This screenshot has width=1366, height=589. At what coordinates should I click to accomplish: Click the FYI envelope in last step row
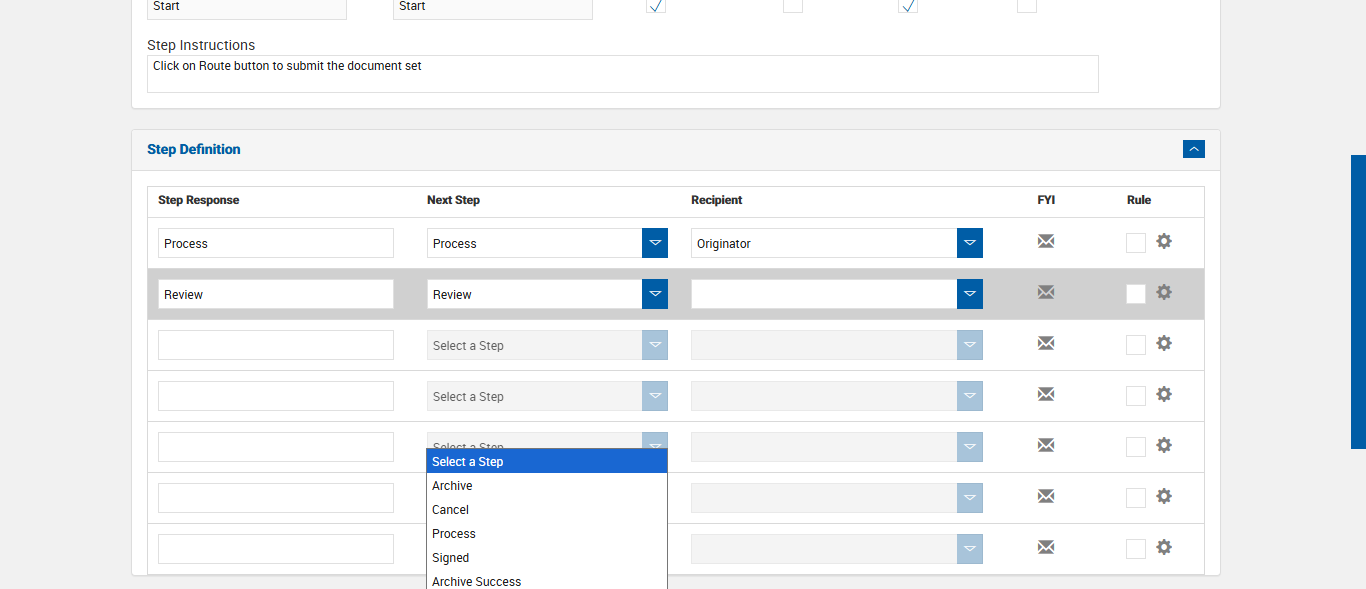(x=1046, y=547)
